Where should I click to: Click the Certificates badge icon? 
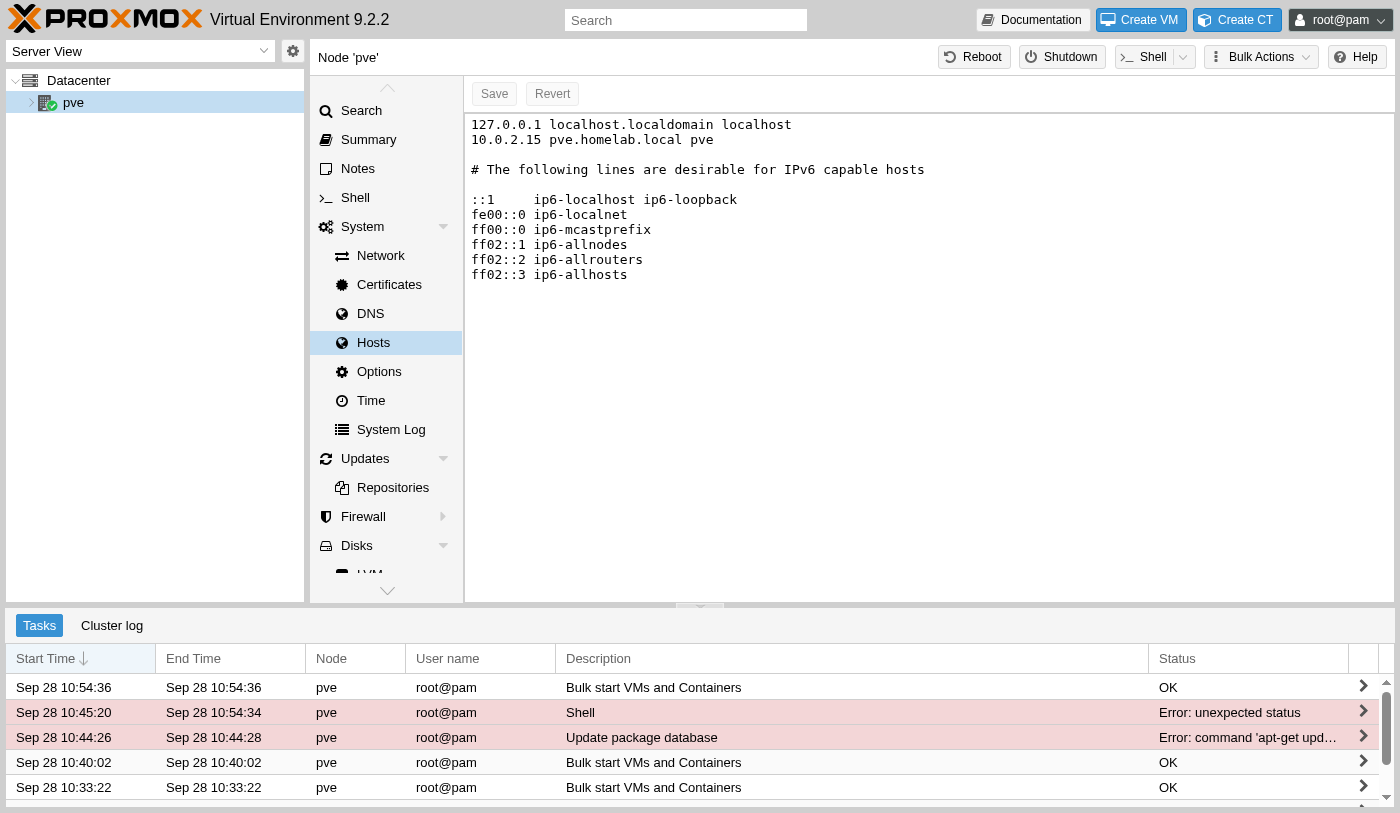point(342,285)
